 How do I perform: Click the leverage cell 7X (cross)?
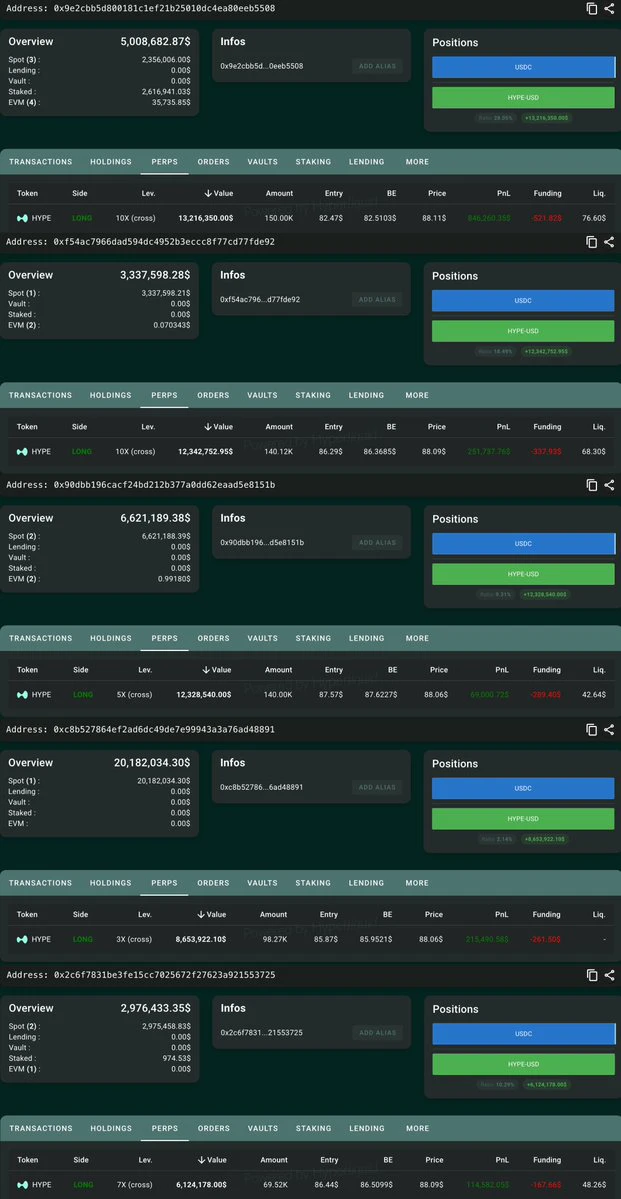pyautogui.click(x=135, y=1184)
